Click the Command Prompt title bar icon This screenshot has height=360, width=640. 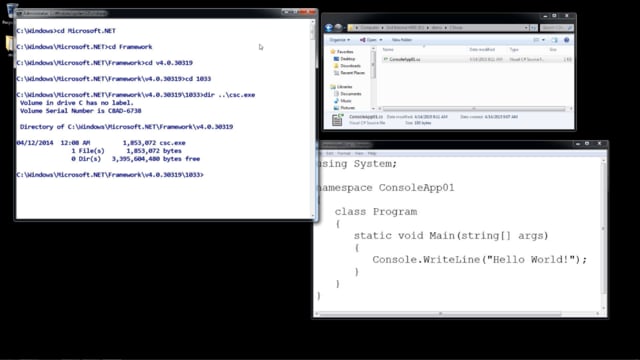[x=19, y=13]
